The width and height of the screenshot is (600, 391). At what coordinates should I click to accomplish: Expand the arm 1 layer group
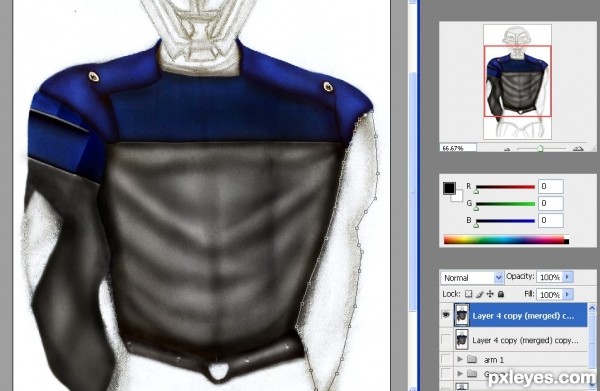pyautogui.click(x=460, y=359)
